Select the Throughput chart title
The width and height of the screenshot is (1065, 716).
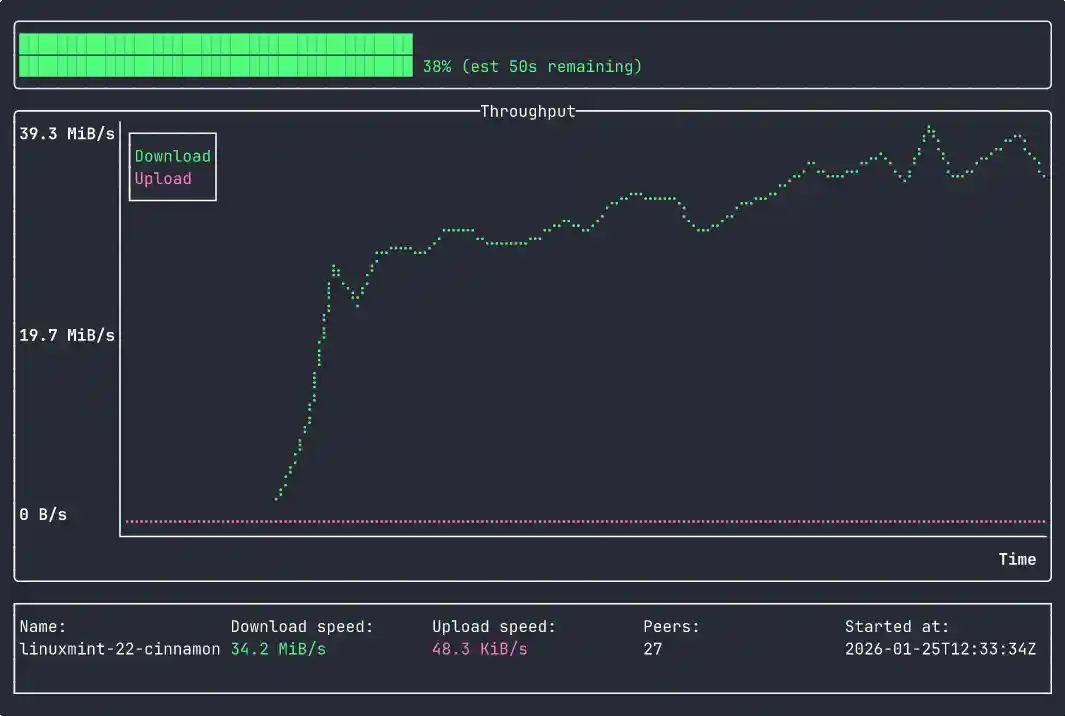tap(528, 111)
